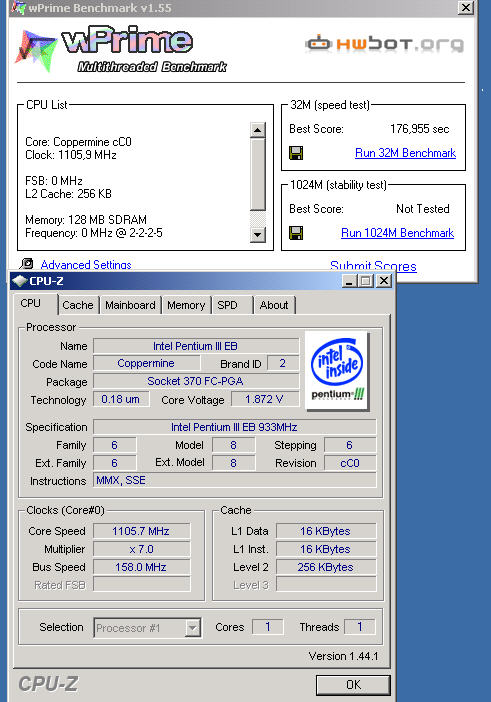Click Clock: 1105,9 MHz in CPU List
Screen dimensions: 491x702
pyautogui.click(x=71, y=155)
